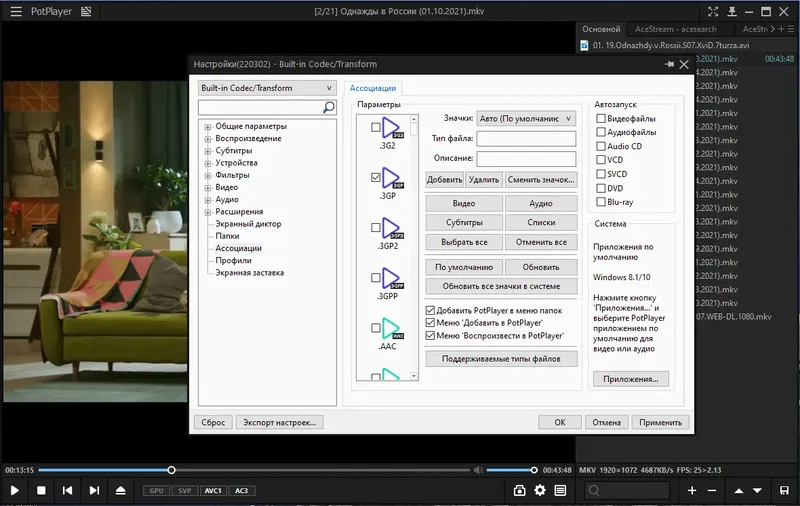Image resolution: width=800 pixels, height=506 pixels.
Task: Move playlist item up arrow
Action: 738,490
